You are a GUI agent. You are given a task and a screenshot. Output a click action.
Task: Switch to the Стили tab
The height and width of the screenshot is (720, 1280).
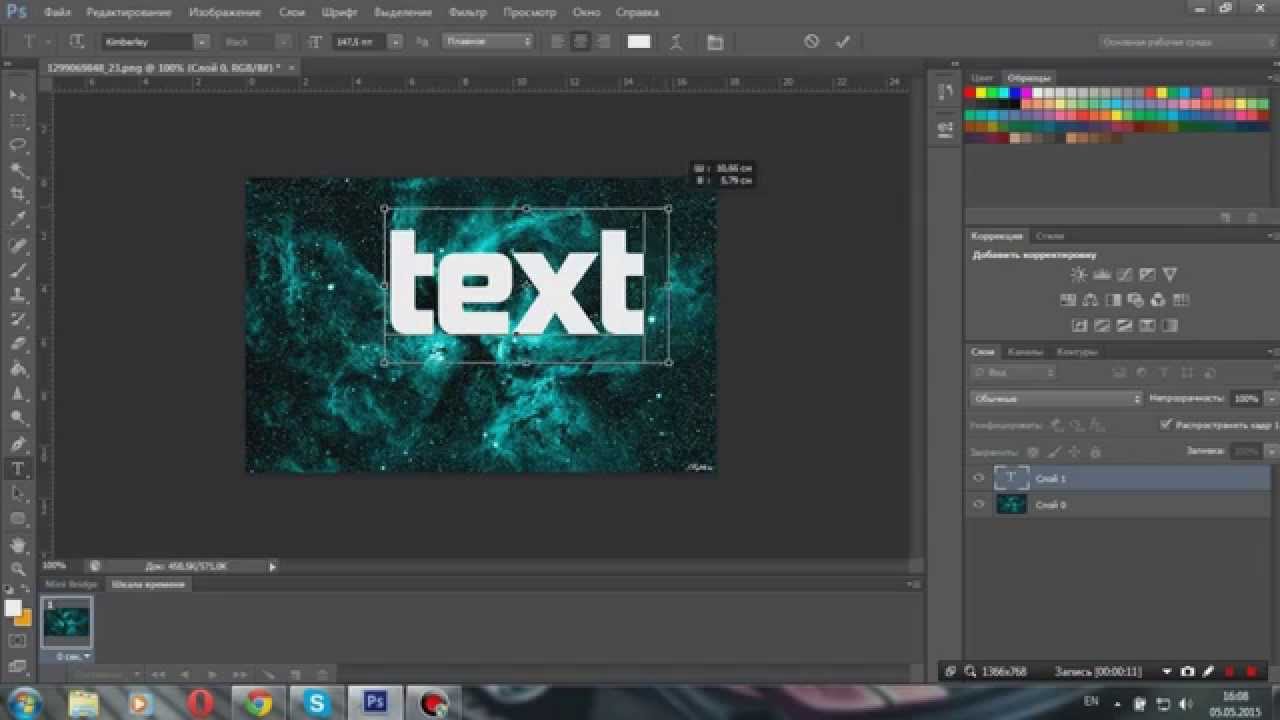coord(1050,236)
